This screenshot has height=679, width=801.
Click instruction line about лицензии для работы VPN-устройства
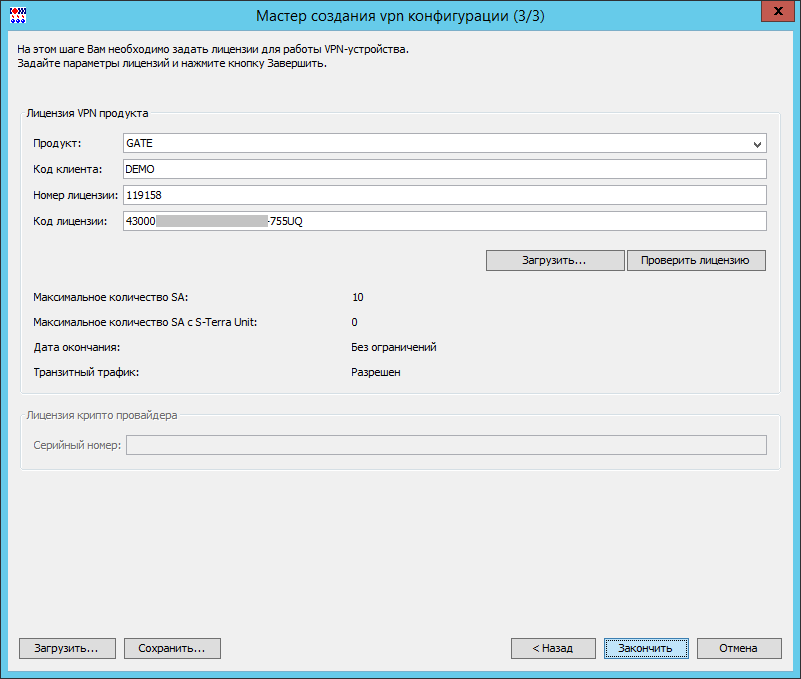pos(213,50)
